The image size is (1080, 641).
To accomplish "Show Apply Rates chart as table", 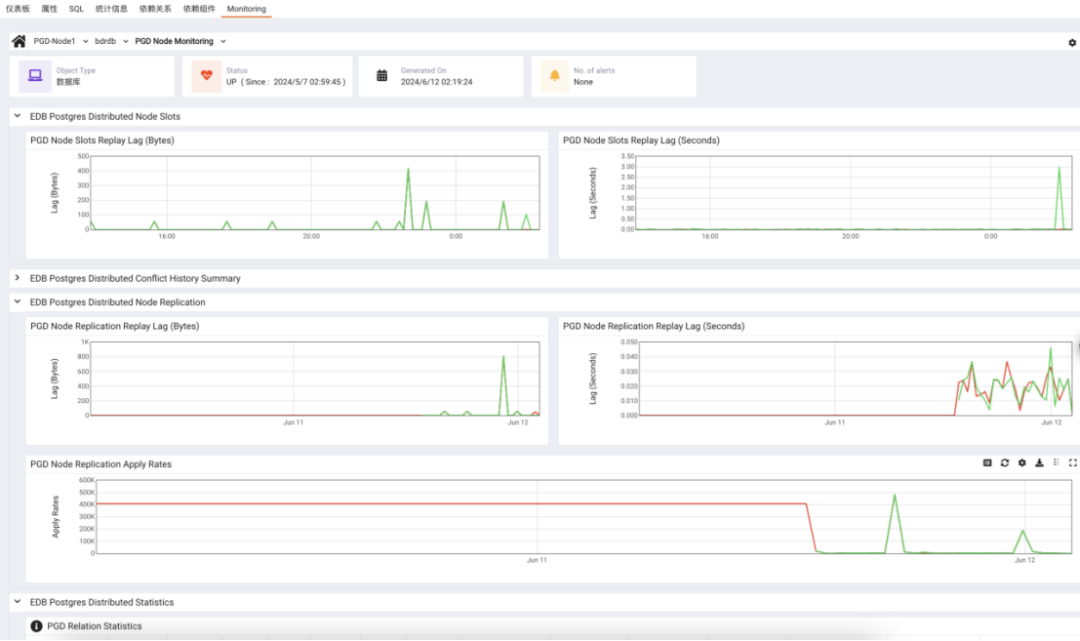I will tap(987, 463).
